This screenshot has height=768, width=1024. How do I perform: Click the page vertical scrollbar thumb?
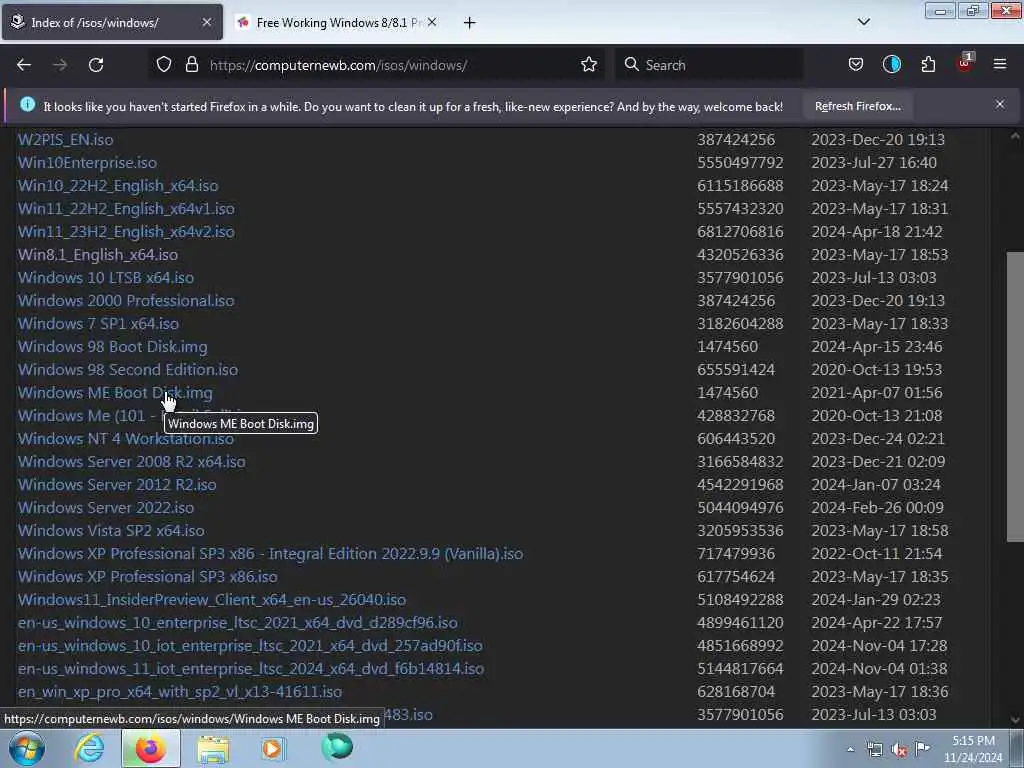(x=1015, y=396)
